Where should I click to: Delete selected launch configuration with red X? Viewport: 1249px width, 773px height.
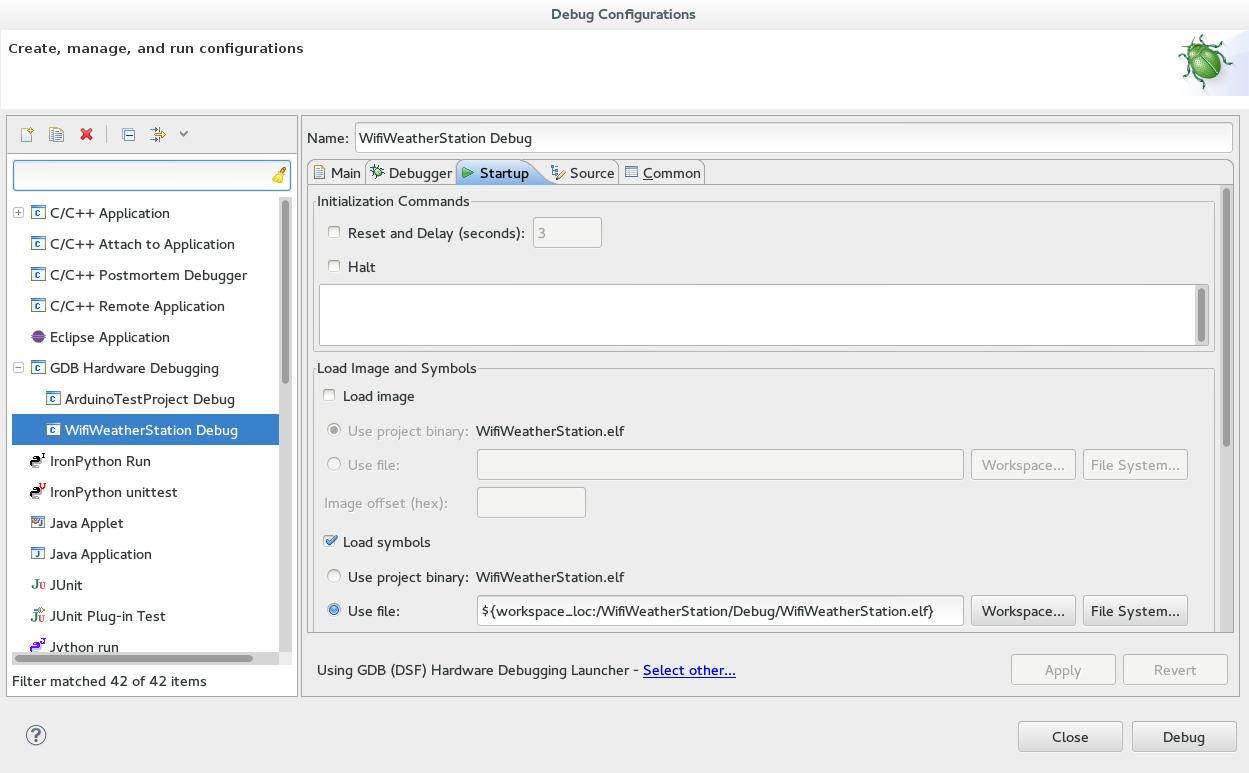click(87, 134)
